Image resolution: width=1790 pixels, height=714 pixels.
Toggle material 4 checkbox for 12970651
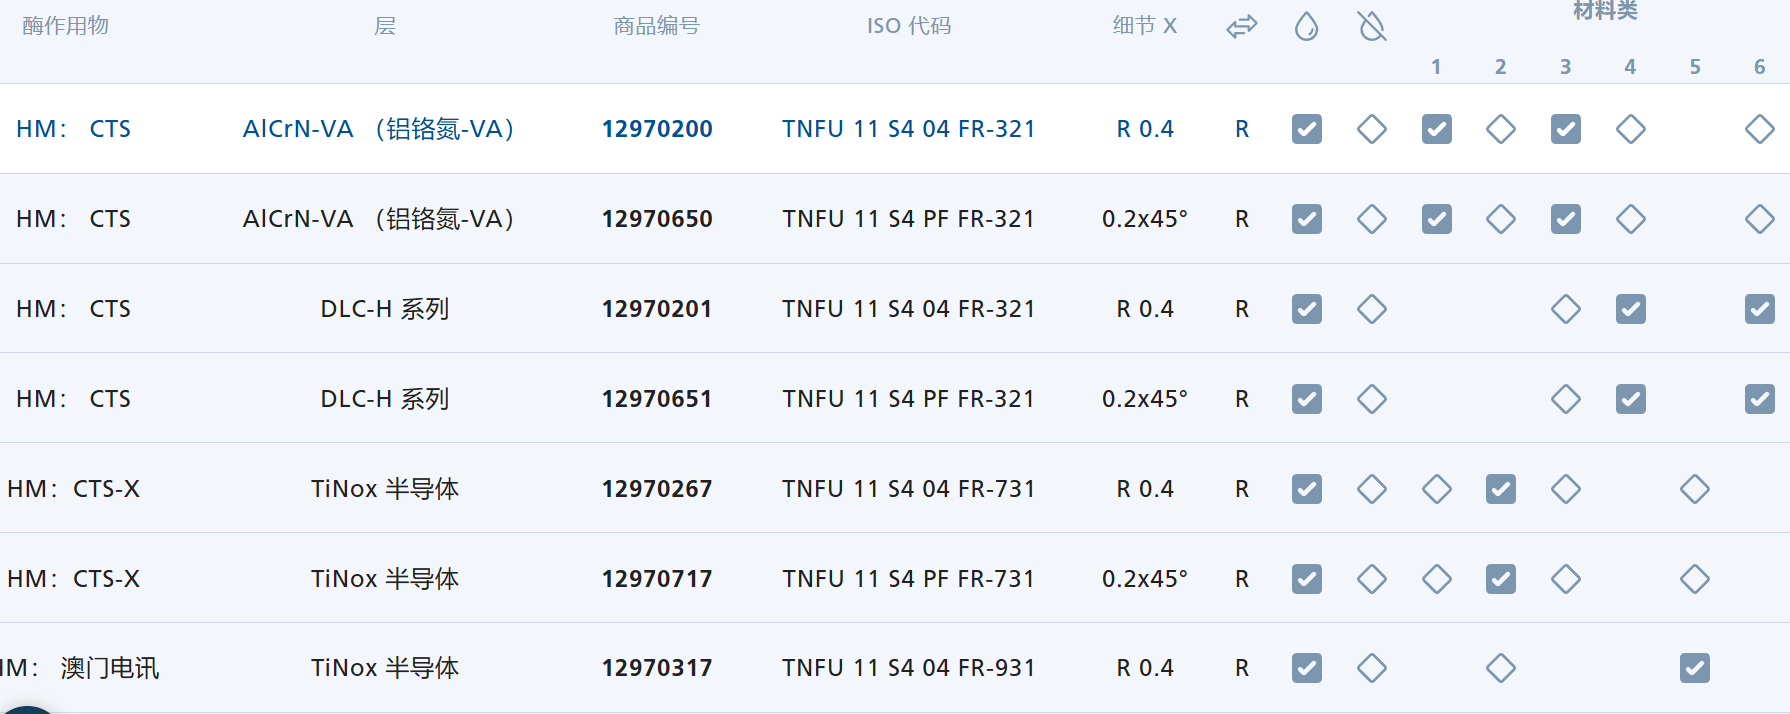(x=1630, y=399)
